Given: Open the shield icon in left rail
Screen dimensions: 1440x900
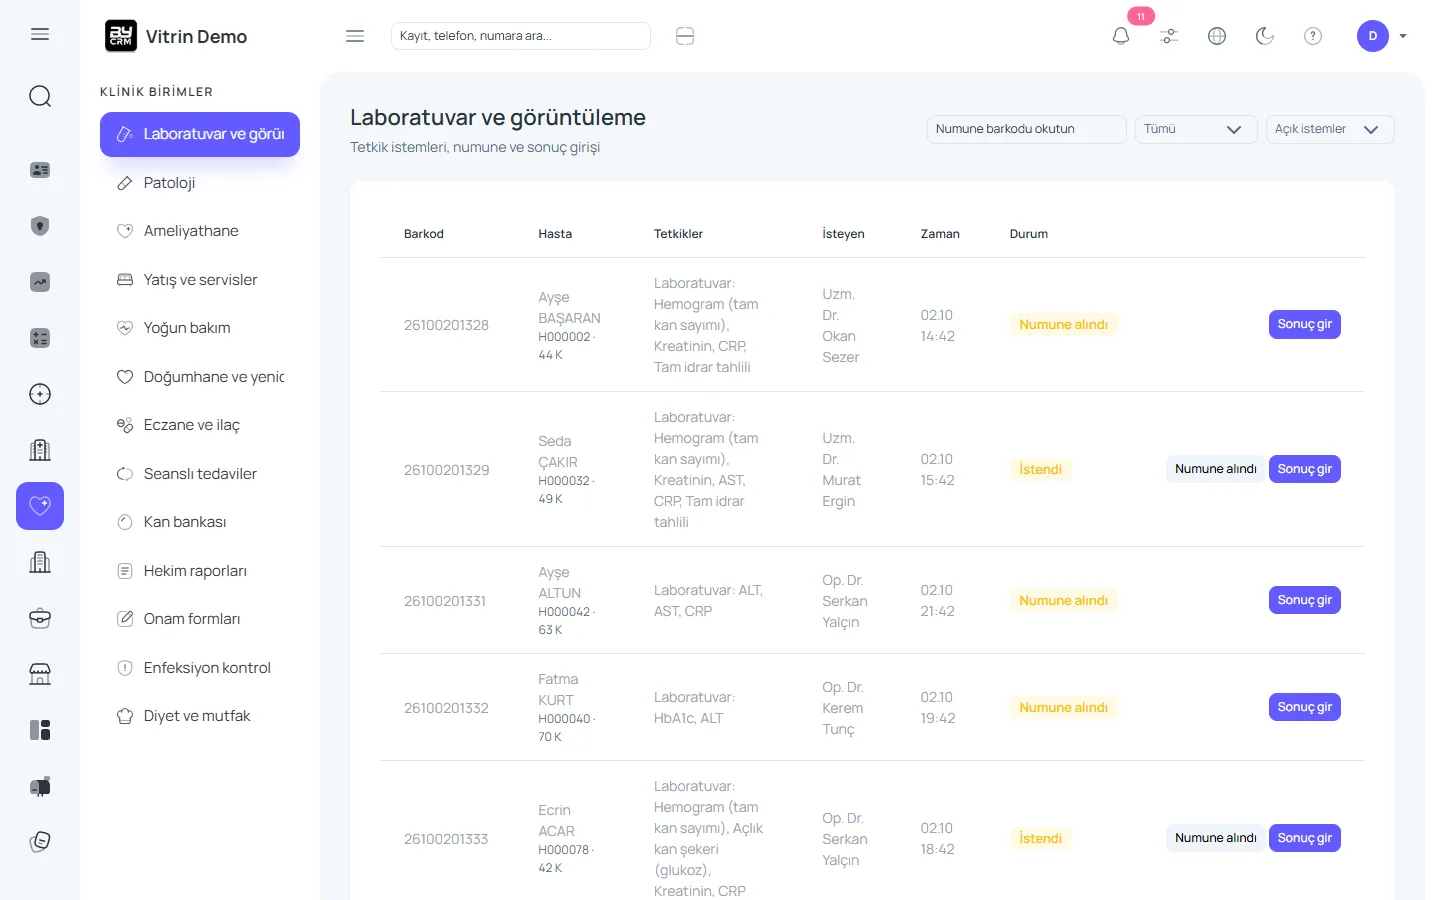Looking at the screenshot, I should coord(40,226).
